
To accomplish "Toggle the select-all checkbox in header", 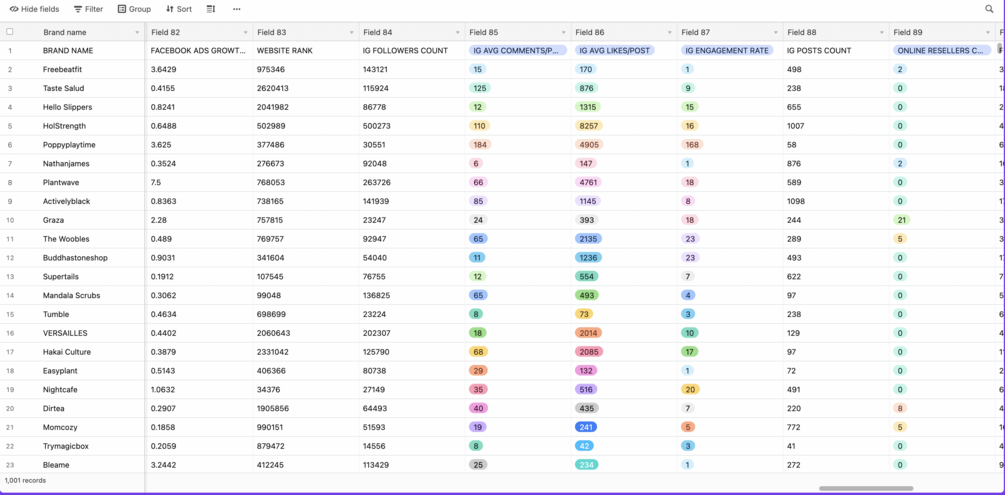I will [x=10, y=31].
